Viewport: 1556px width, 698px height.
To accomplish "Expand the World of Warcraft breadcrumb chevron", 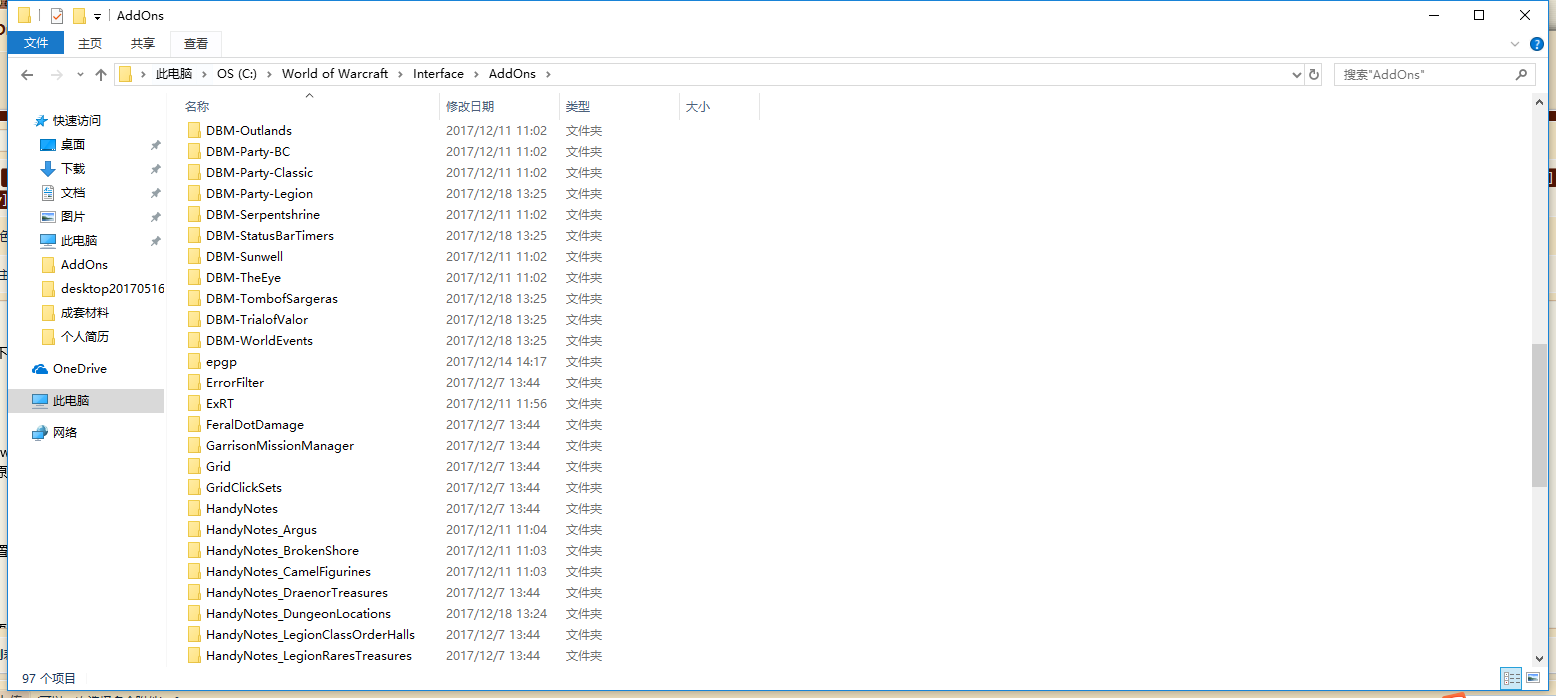I will (401, 74).
